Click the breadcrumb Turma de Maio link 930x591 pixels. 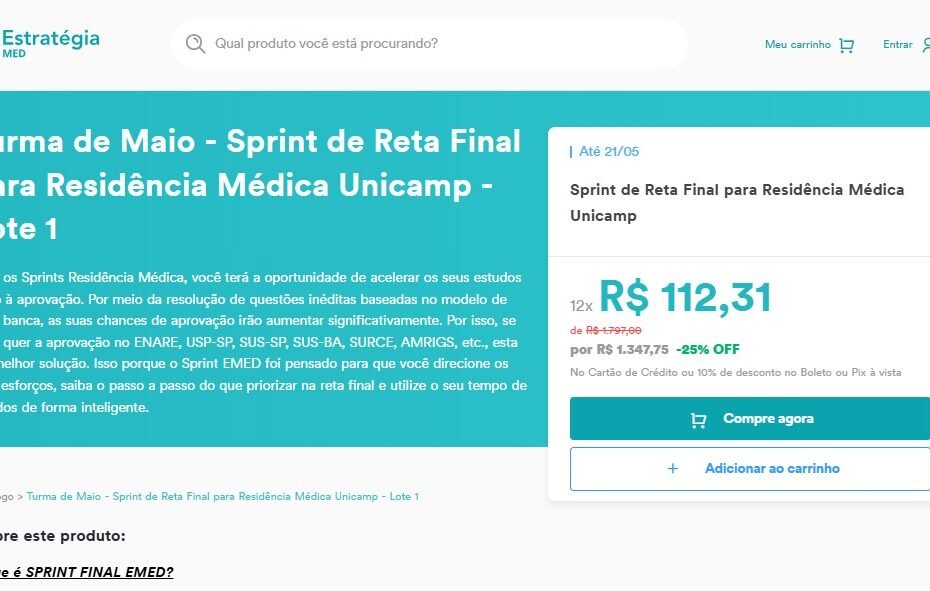[x=222, y=497]
